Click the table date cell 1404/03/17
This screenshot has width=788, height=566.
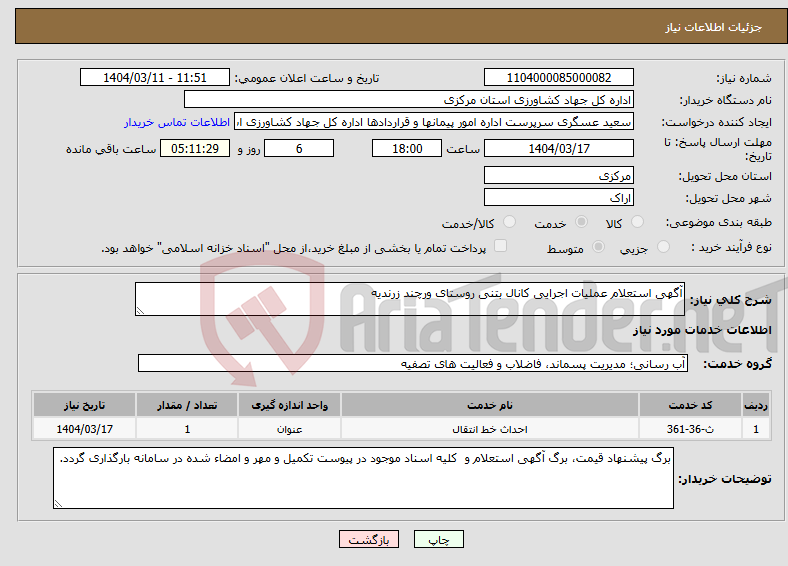click(84, 429)
